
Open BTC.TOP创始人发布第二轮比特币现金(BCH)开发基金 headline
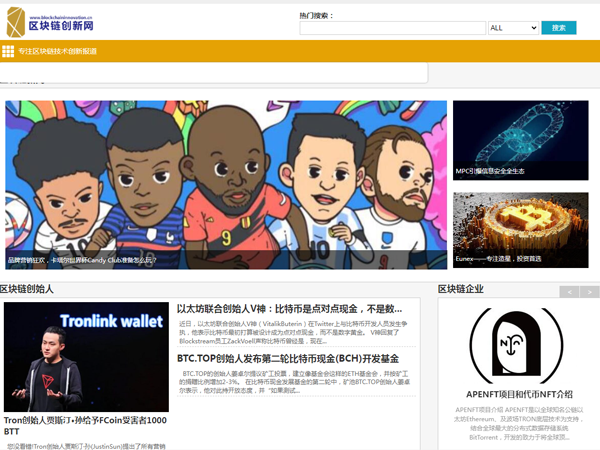click(288, 359)
